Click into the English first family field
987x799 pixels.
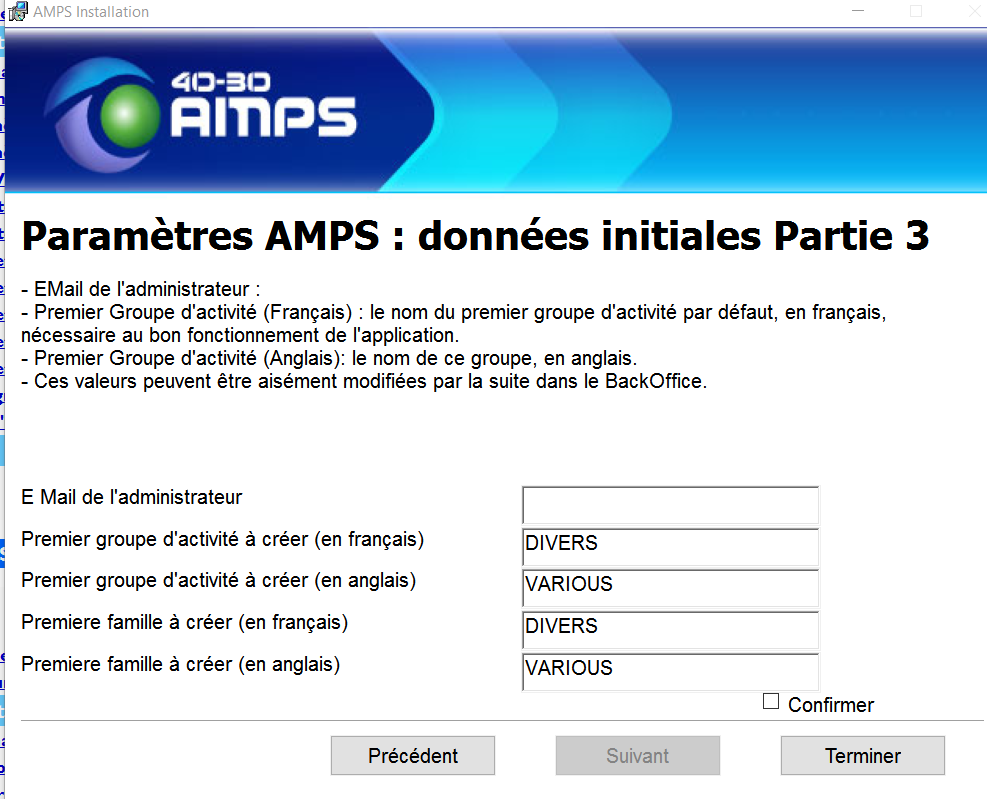[670, 672]
